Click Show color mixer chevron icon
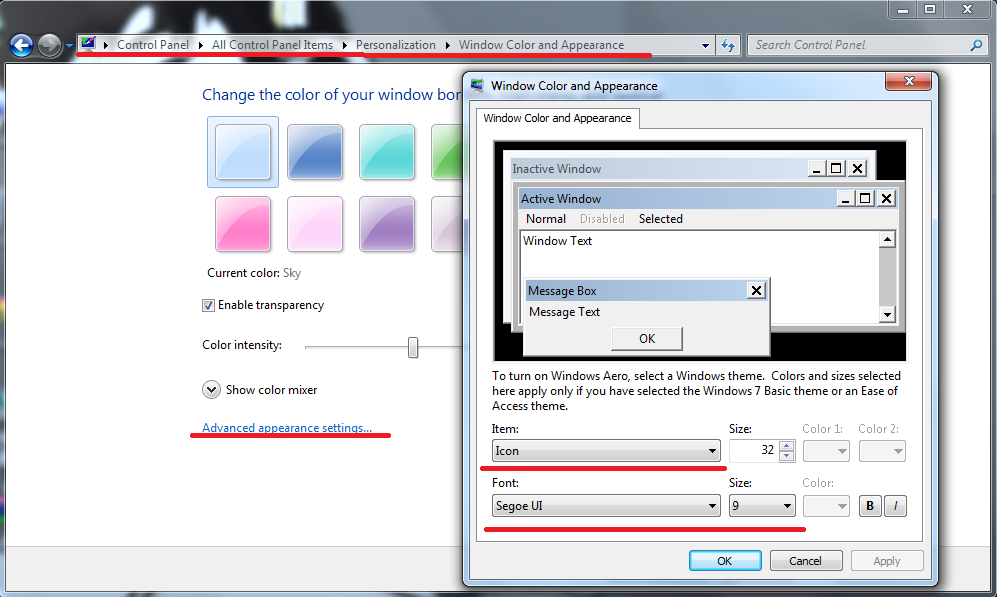 tap(211, 390)
